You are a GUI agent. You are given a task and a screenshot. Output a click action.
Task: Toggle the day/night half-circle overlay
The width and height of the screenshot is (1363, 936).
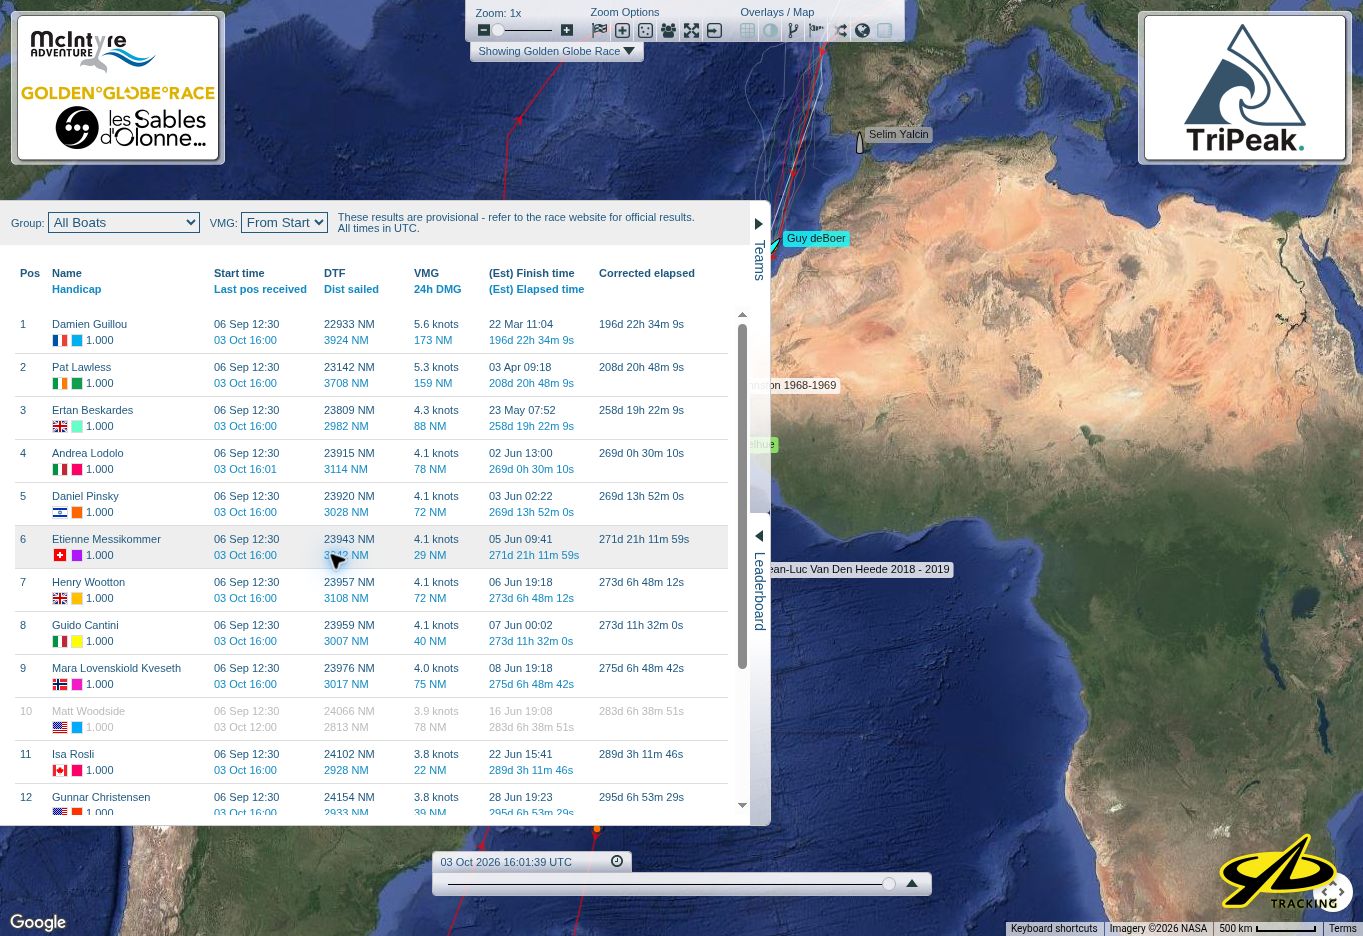point(770,31)
